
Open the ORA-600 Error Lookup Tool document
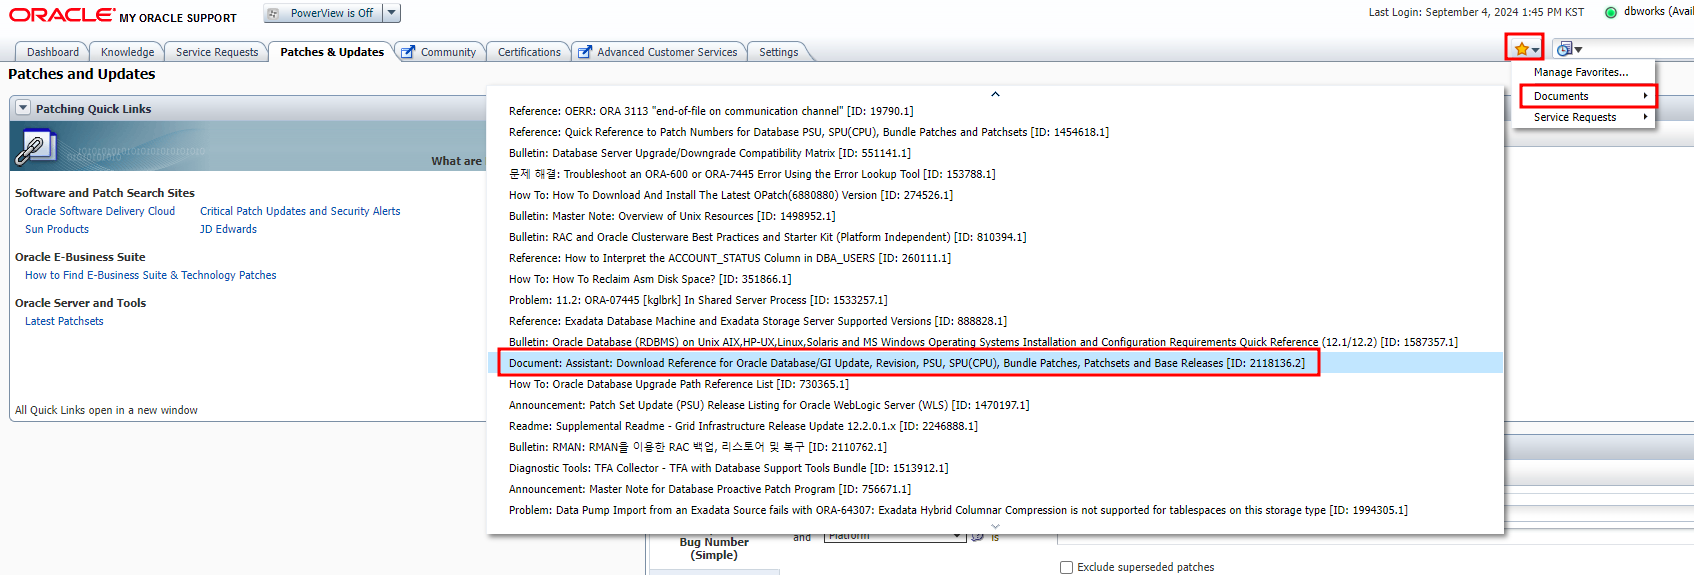click(752, 174)
